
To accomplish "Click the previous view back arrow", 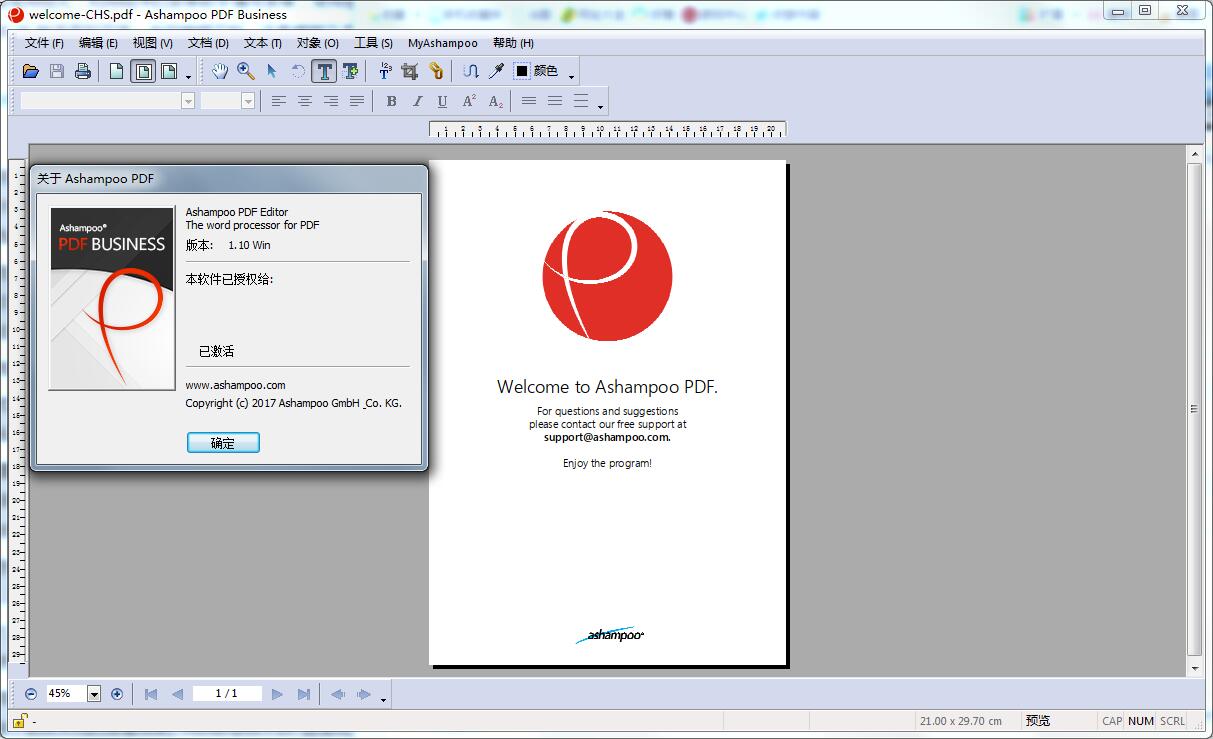I will (x=338, y=693).
